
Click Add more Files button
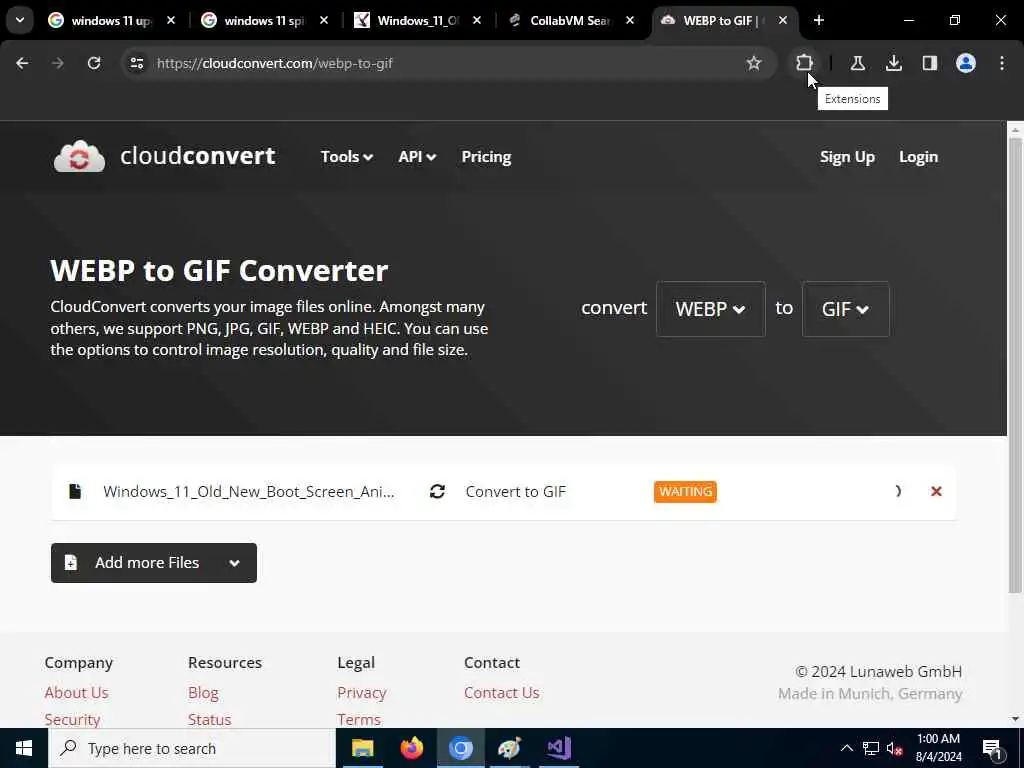[153, 563]
